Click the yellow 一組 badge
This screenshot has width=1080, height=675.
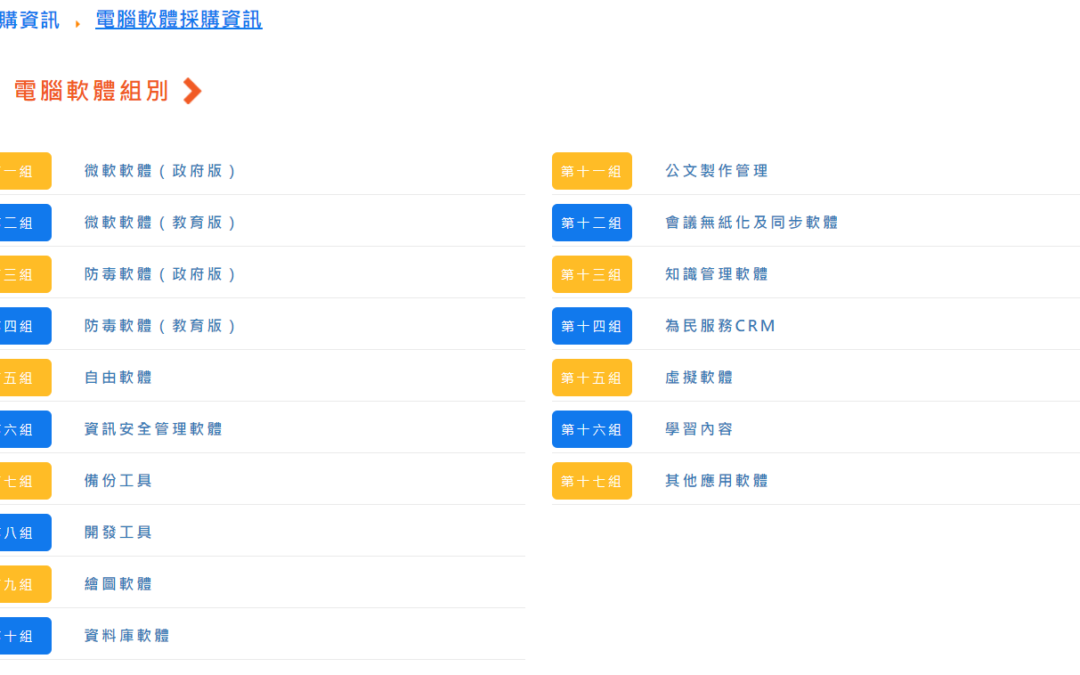click(x=25, y=171)
